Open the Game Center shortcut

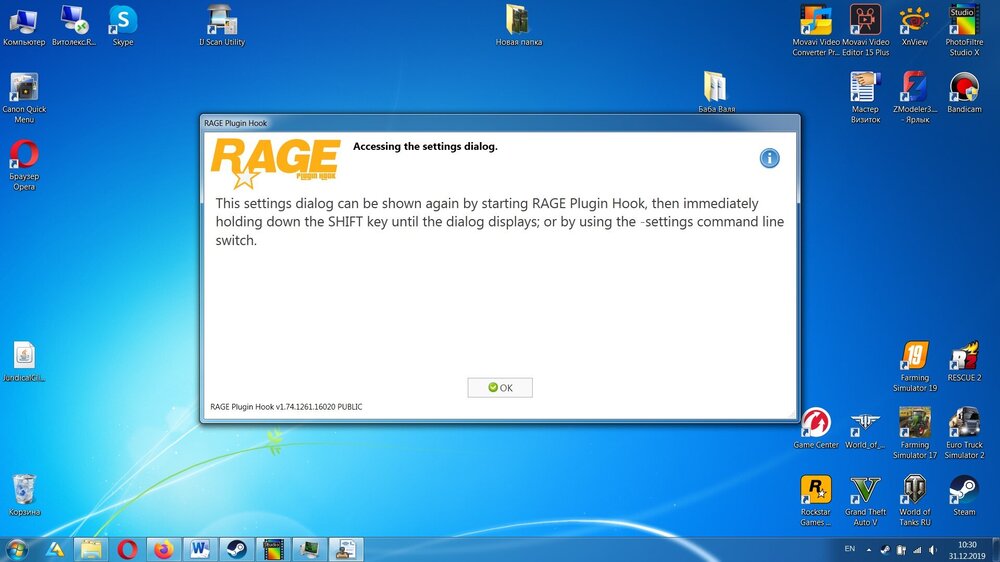coord(816,429)
